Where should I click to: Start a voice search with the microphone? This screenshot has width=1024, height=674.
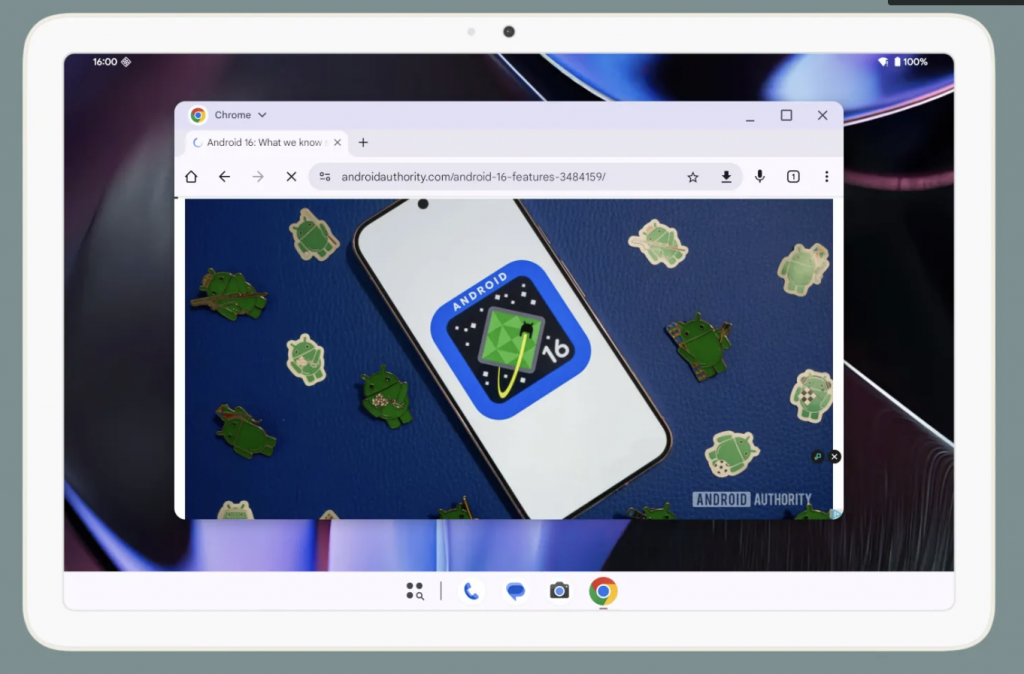(759, 176)
